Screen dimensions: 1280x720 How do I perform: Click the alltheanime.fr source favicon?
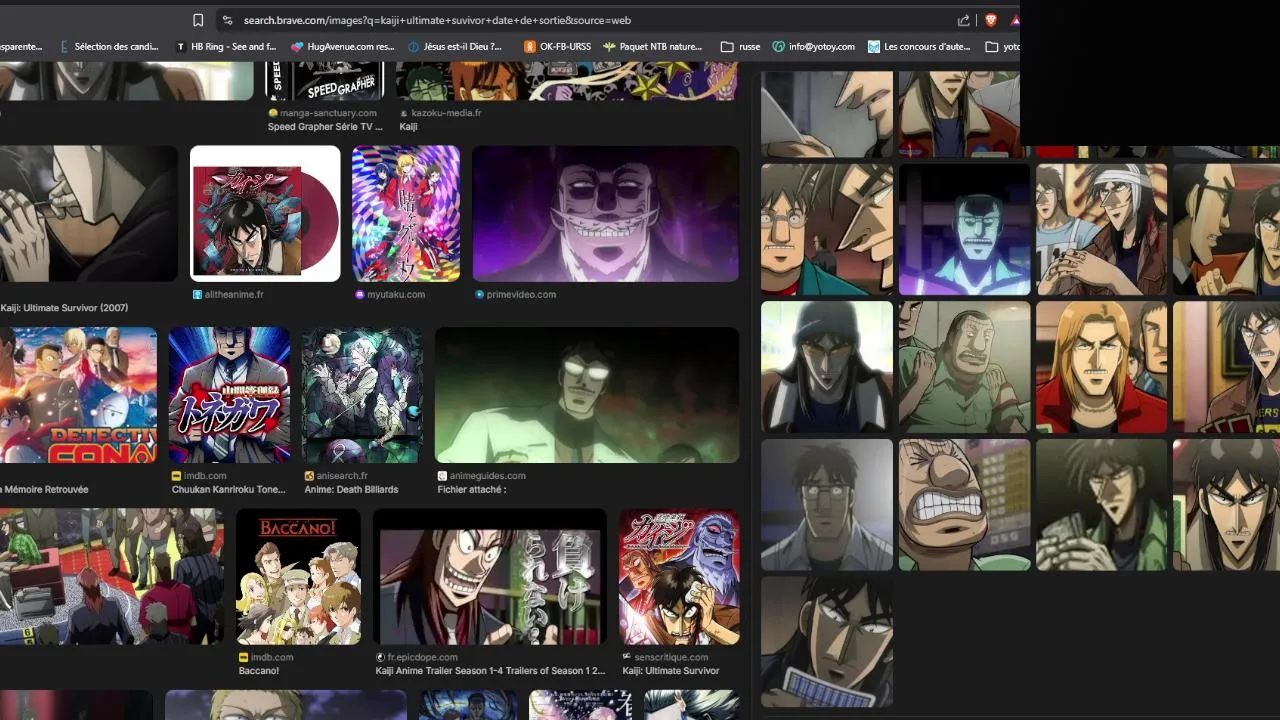tap(198, 295)
